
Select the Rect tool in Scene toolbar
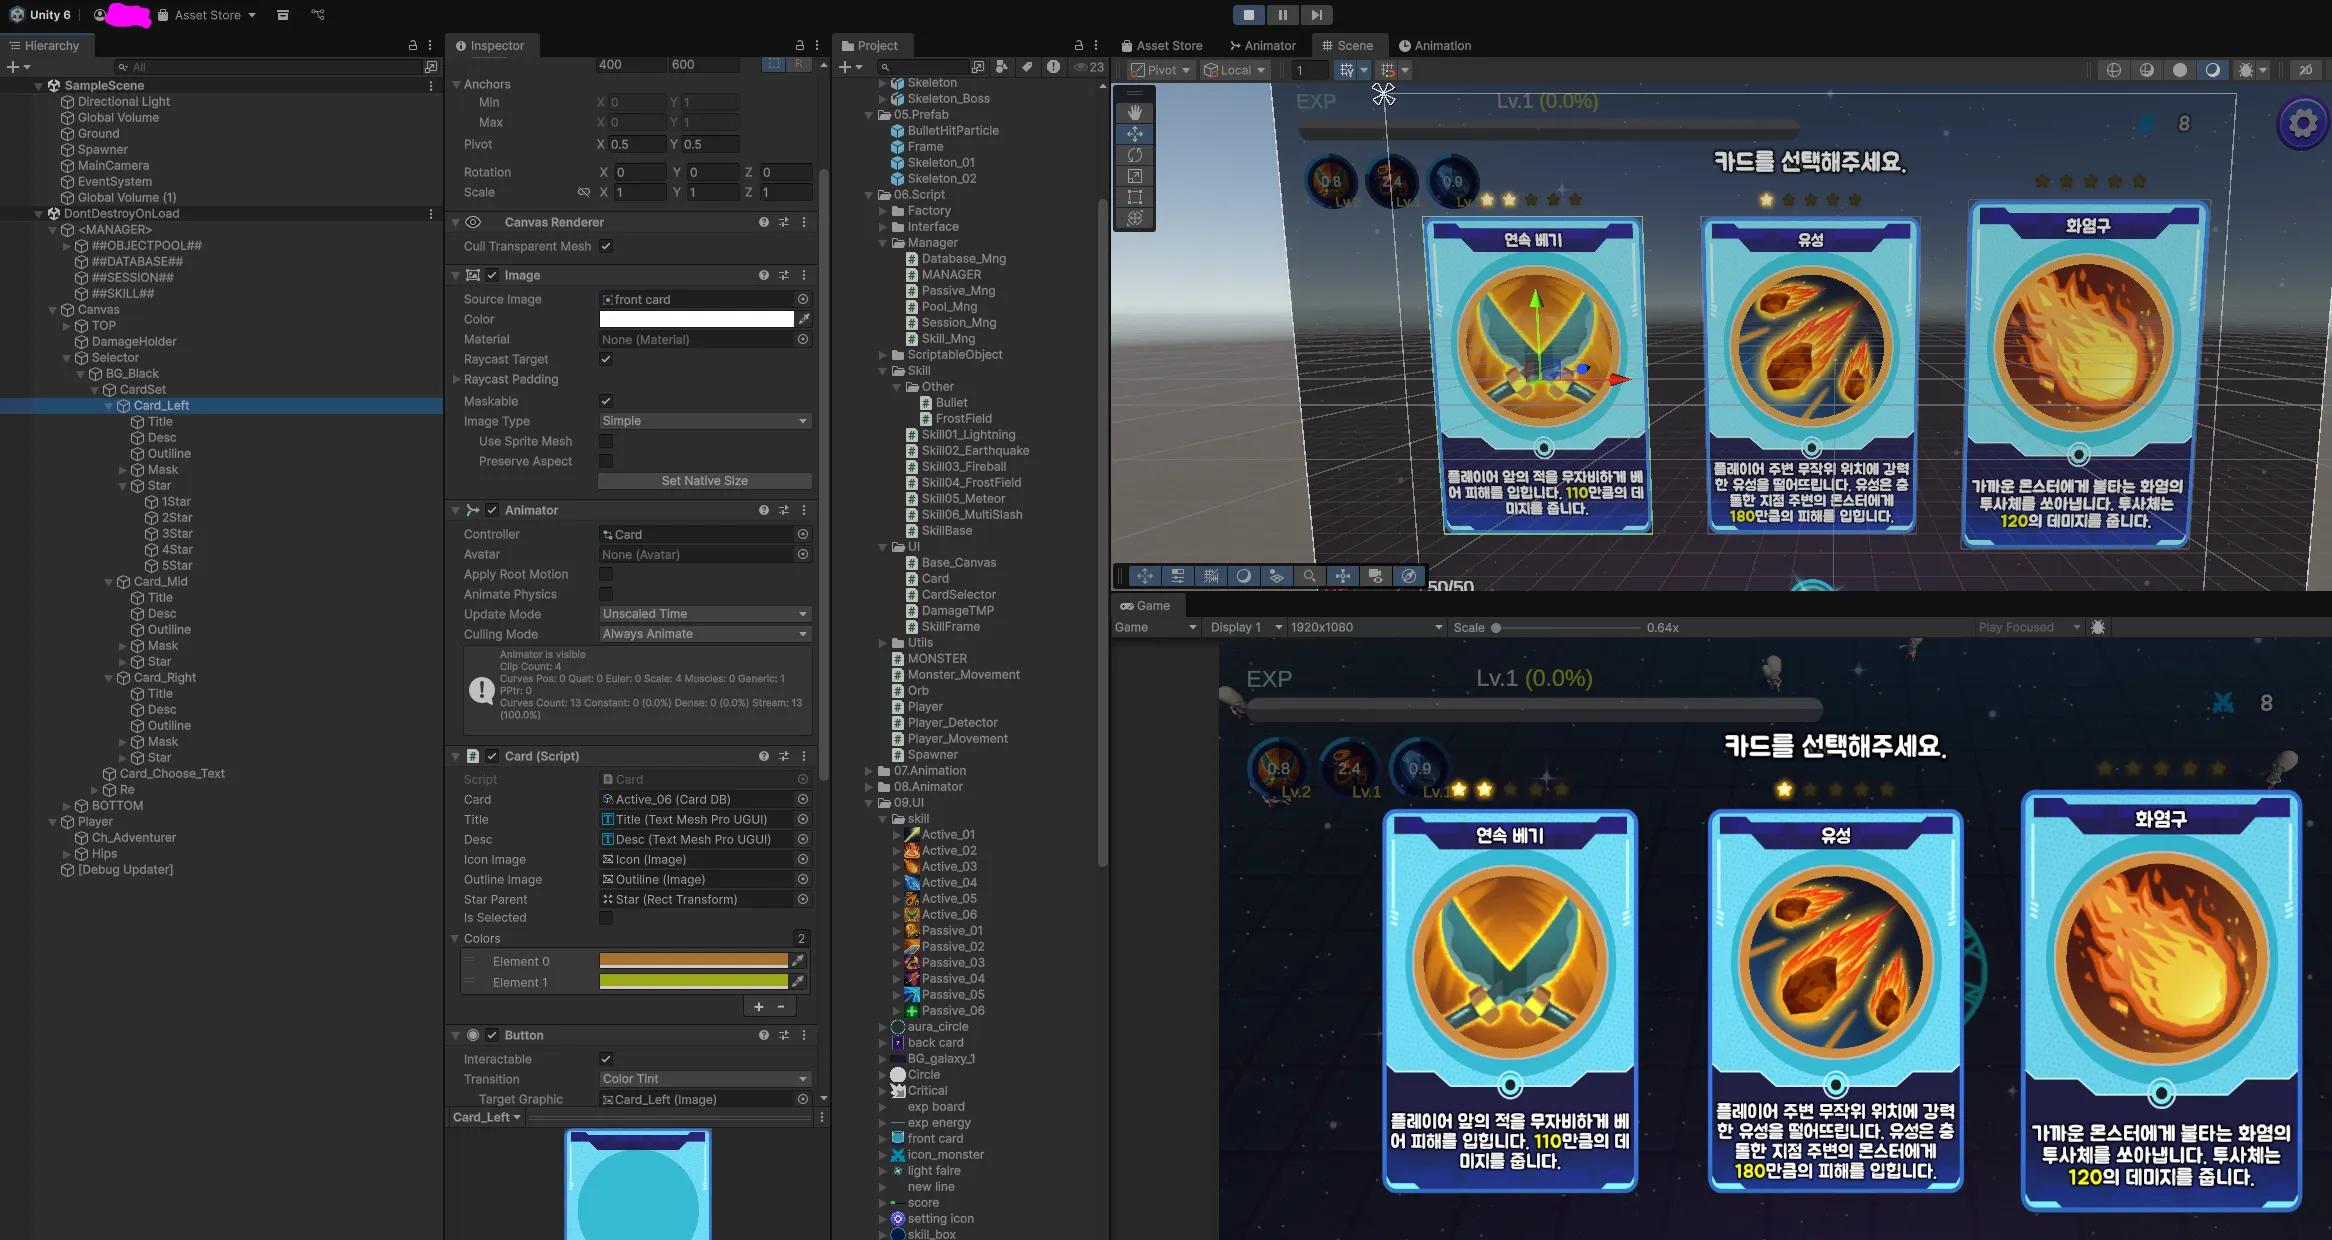coord(1134,197)
